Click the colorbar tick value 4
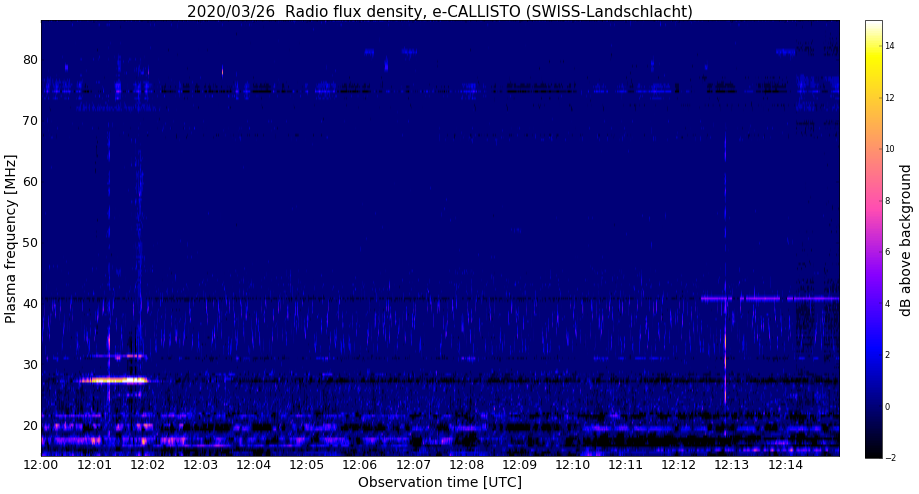 pyautogui.click(x=887, y=304)
